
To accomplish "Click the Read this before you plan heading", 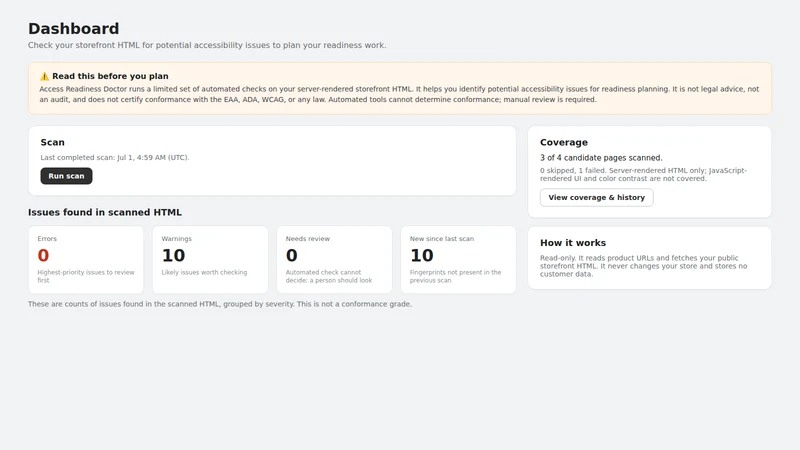I will tap(110, 76).
